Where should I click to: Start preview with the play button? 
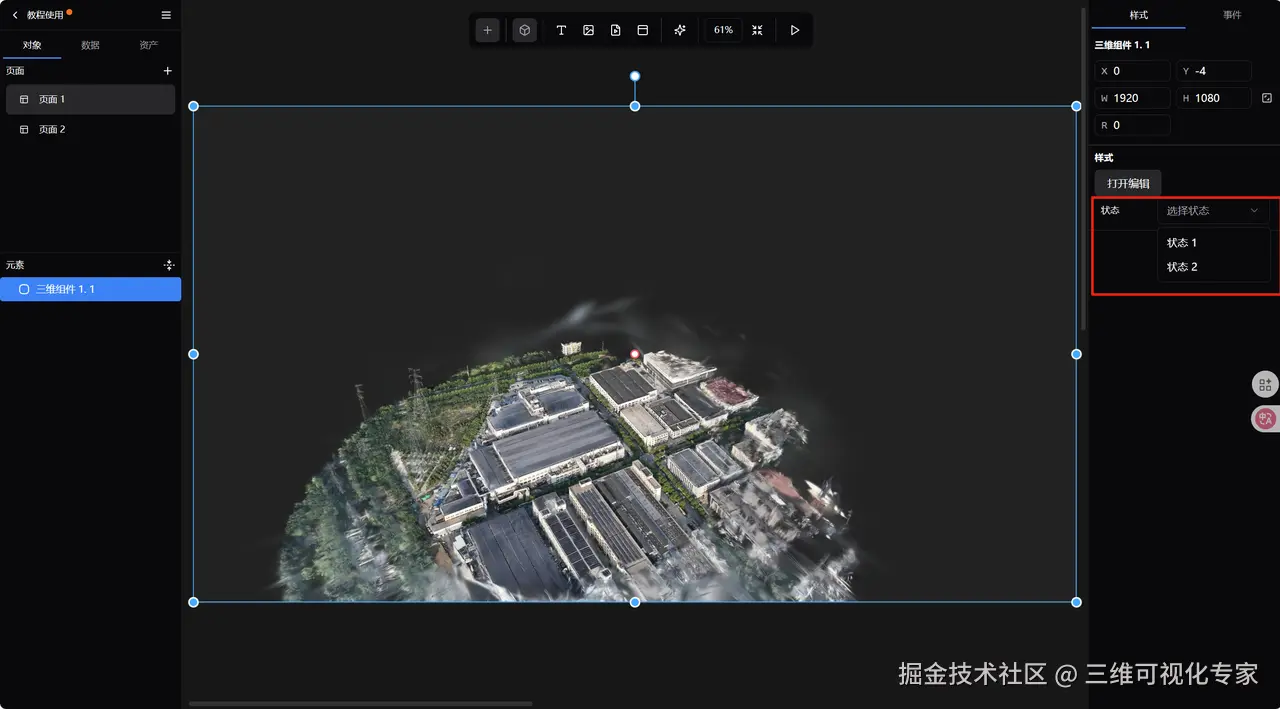pos(795,30)
